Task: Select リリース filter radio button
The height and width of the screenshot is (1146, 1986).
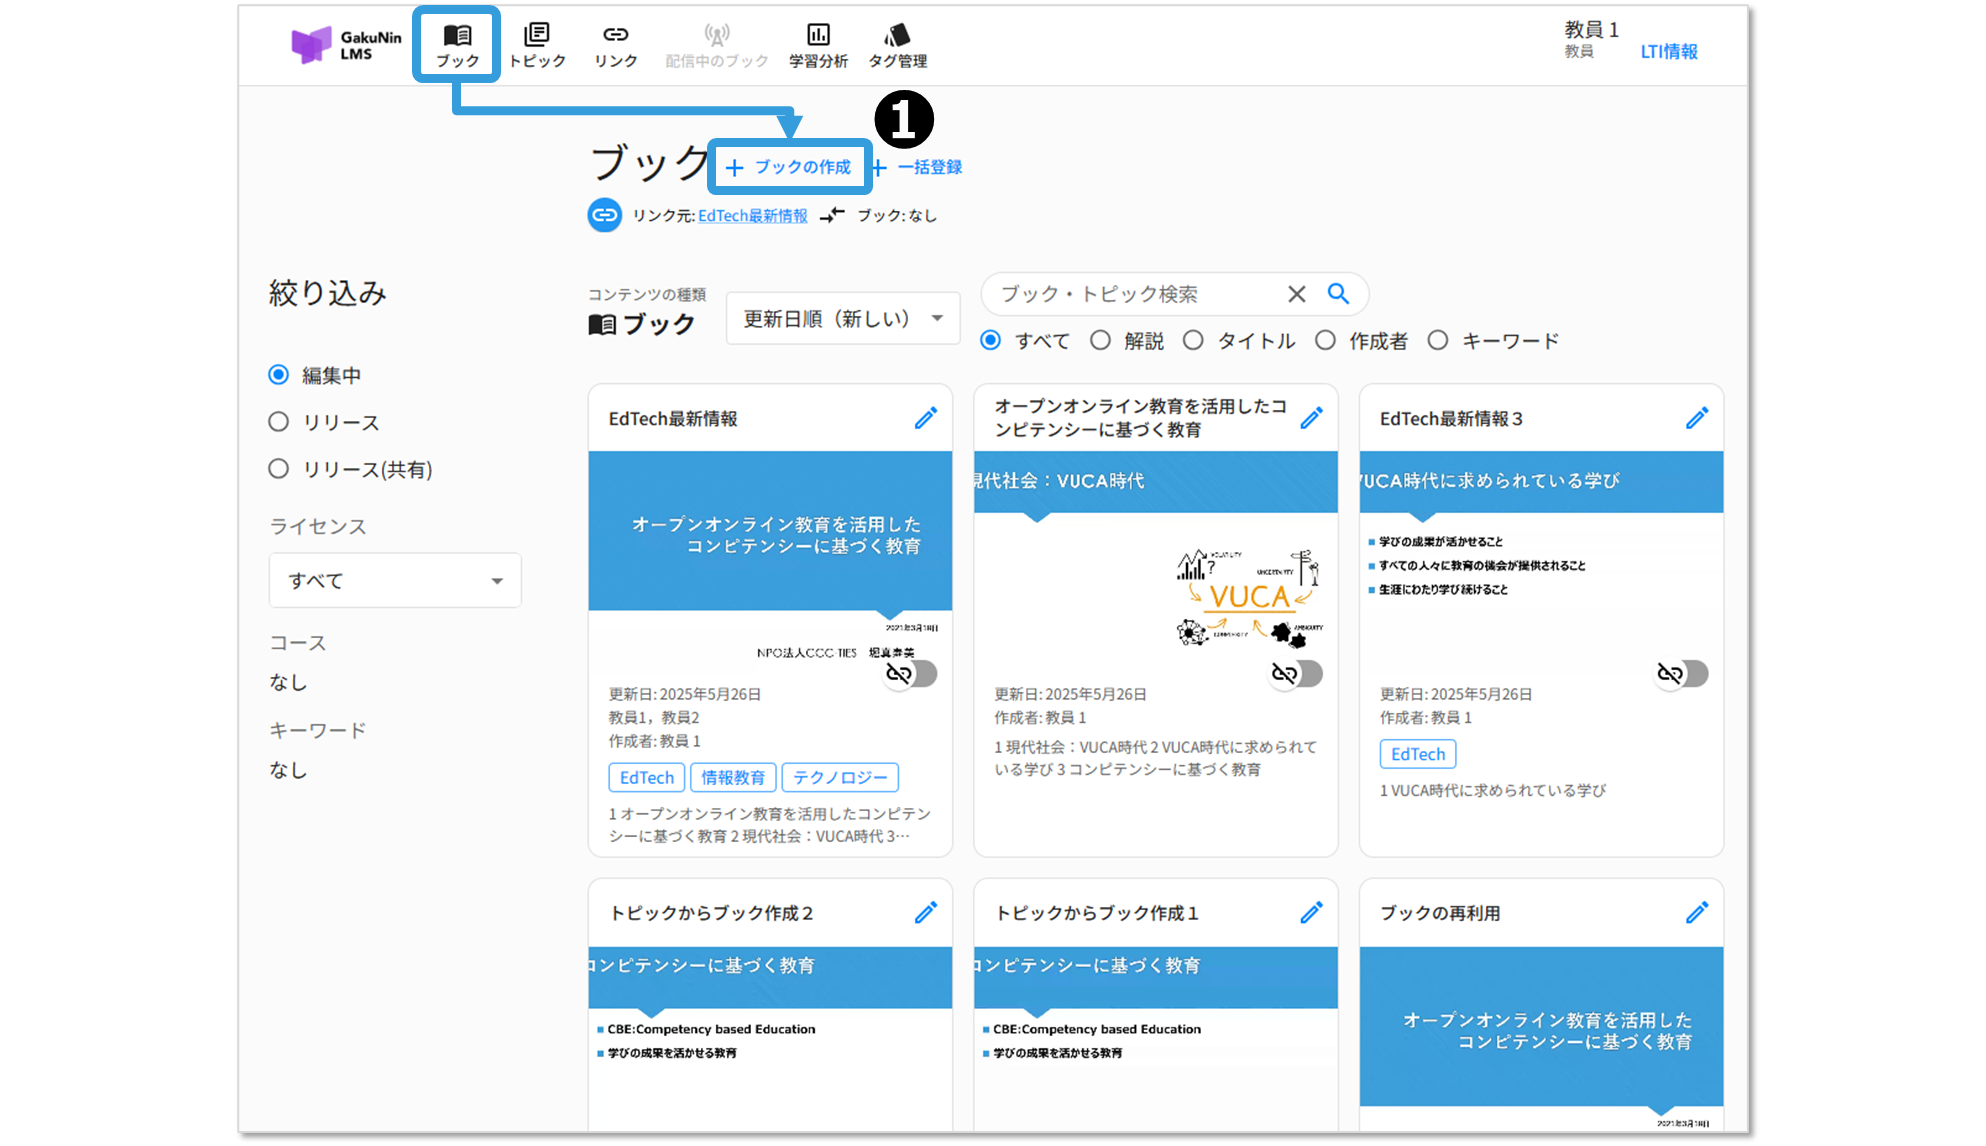Action: pyautogui.click(x=279, y=422)
